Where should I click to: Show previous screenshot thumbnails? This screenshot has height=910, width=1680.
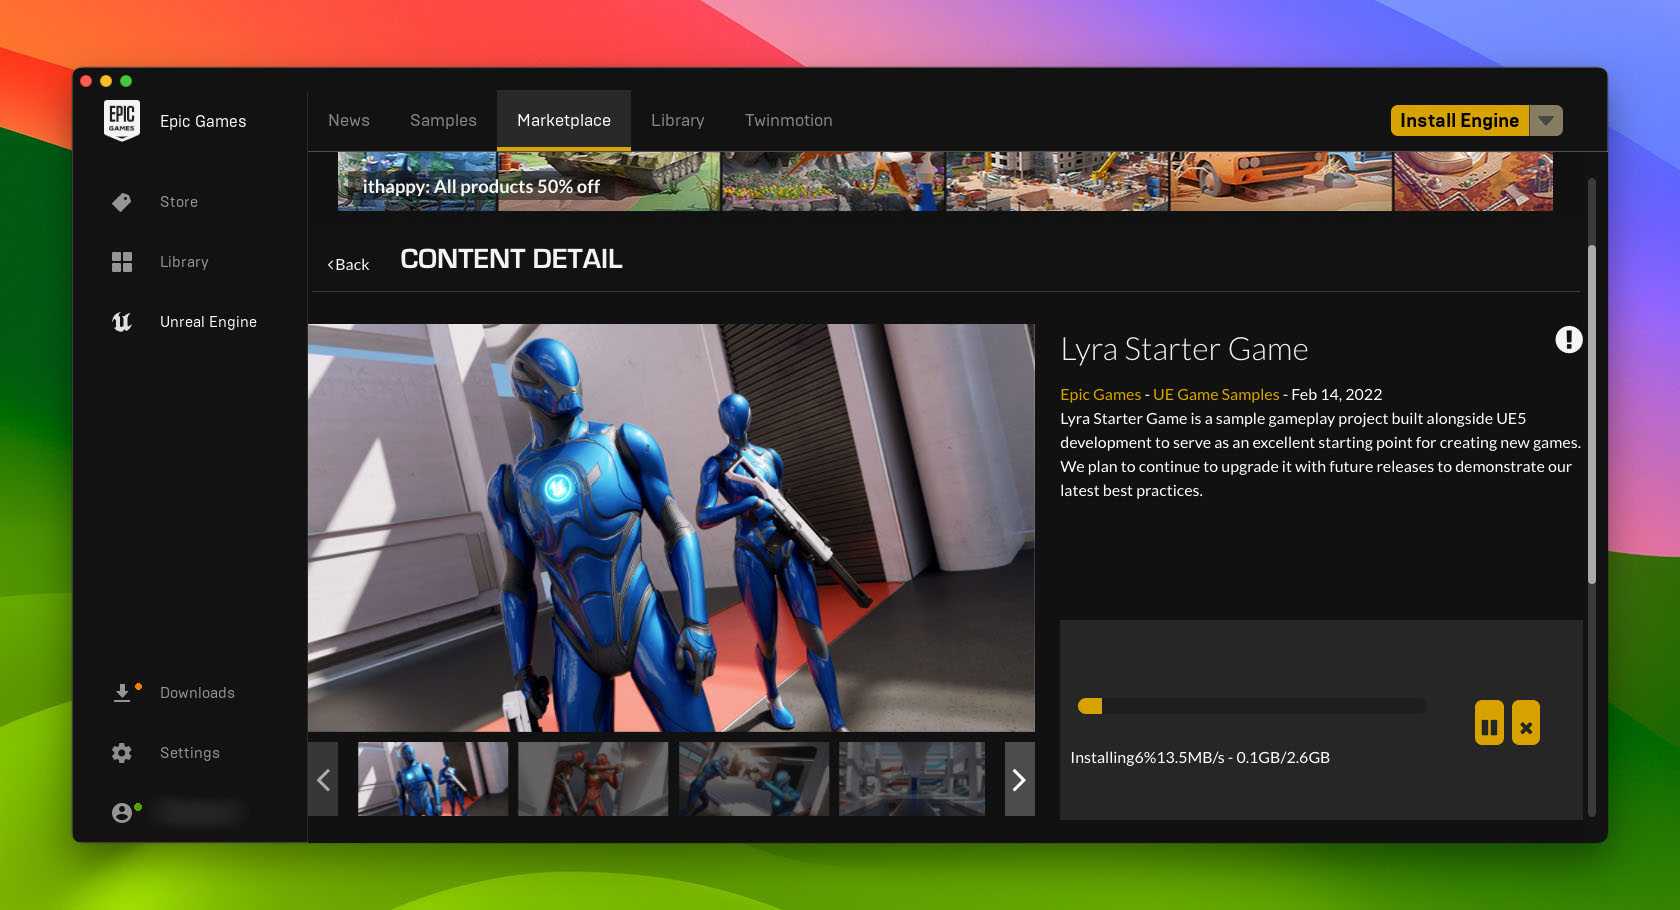pyautogui.click(x=323, y=779)
